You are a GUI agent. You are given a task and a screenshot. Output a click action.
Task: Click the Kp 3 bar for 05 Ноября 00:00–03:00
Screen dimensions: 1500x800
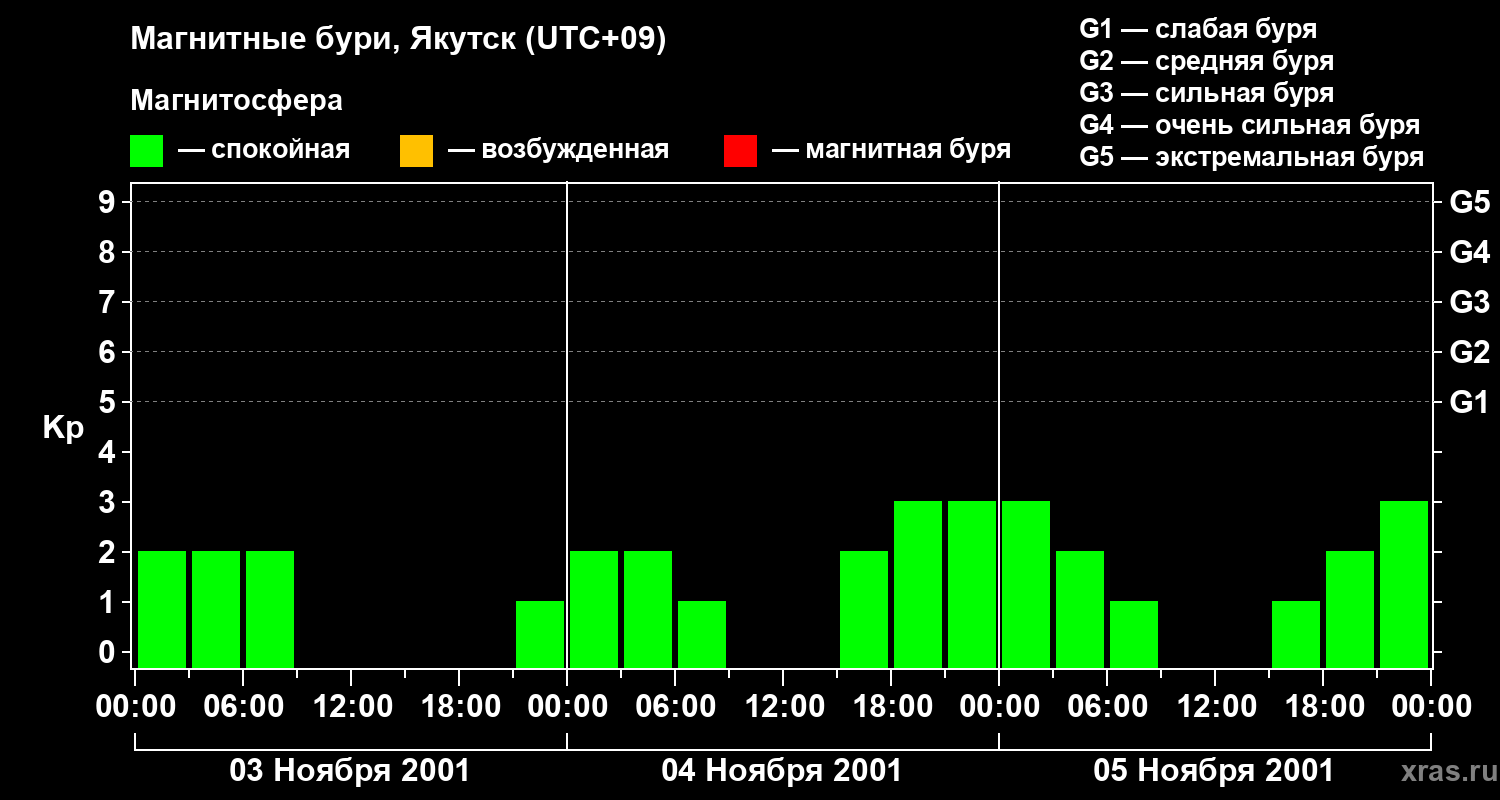[x=1026, y=584]
